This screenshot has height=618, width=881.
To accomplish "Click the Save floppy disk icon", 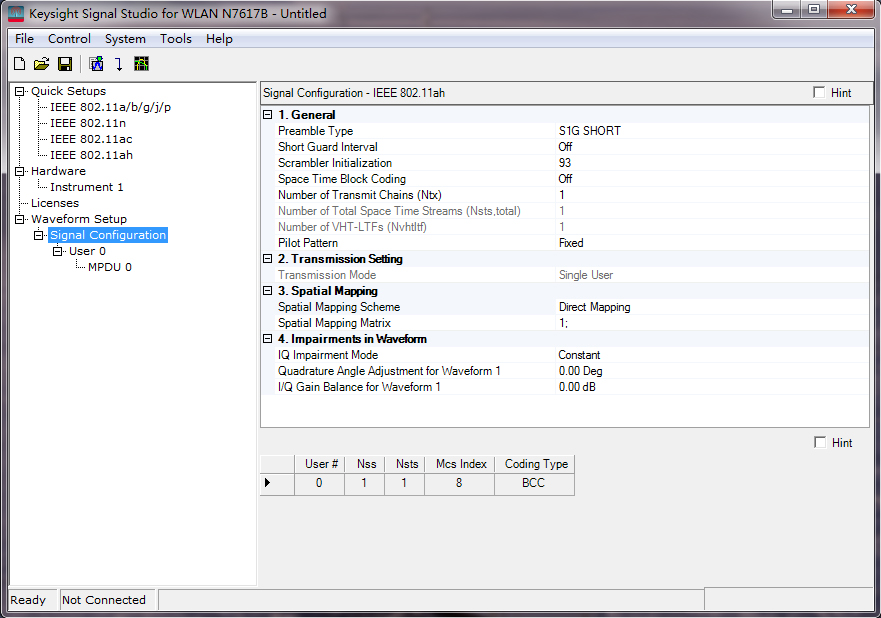I will pyautogui.click(x=64, y=64).
